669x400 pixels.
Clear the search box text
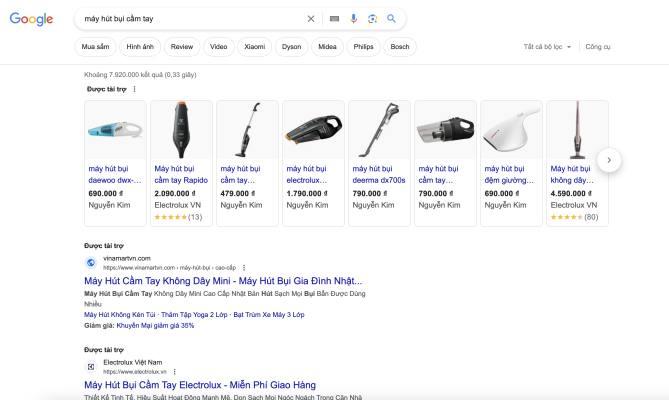point(310,18)
